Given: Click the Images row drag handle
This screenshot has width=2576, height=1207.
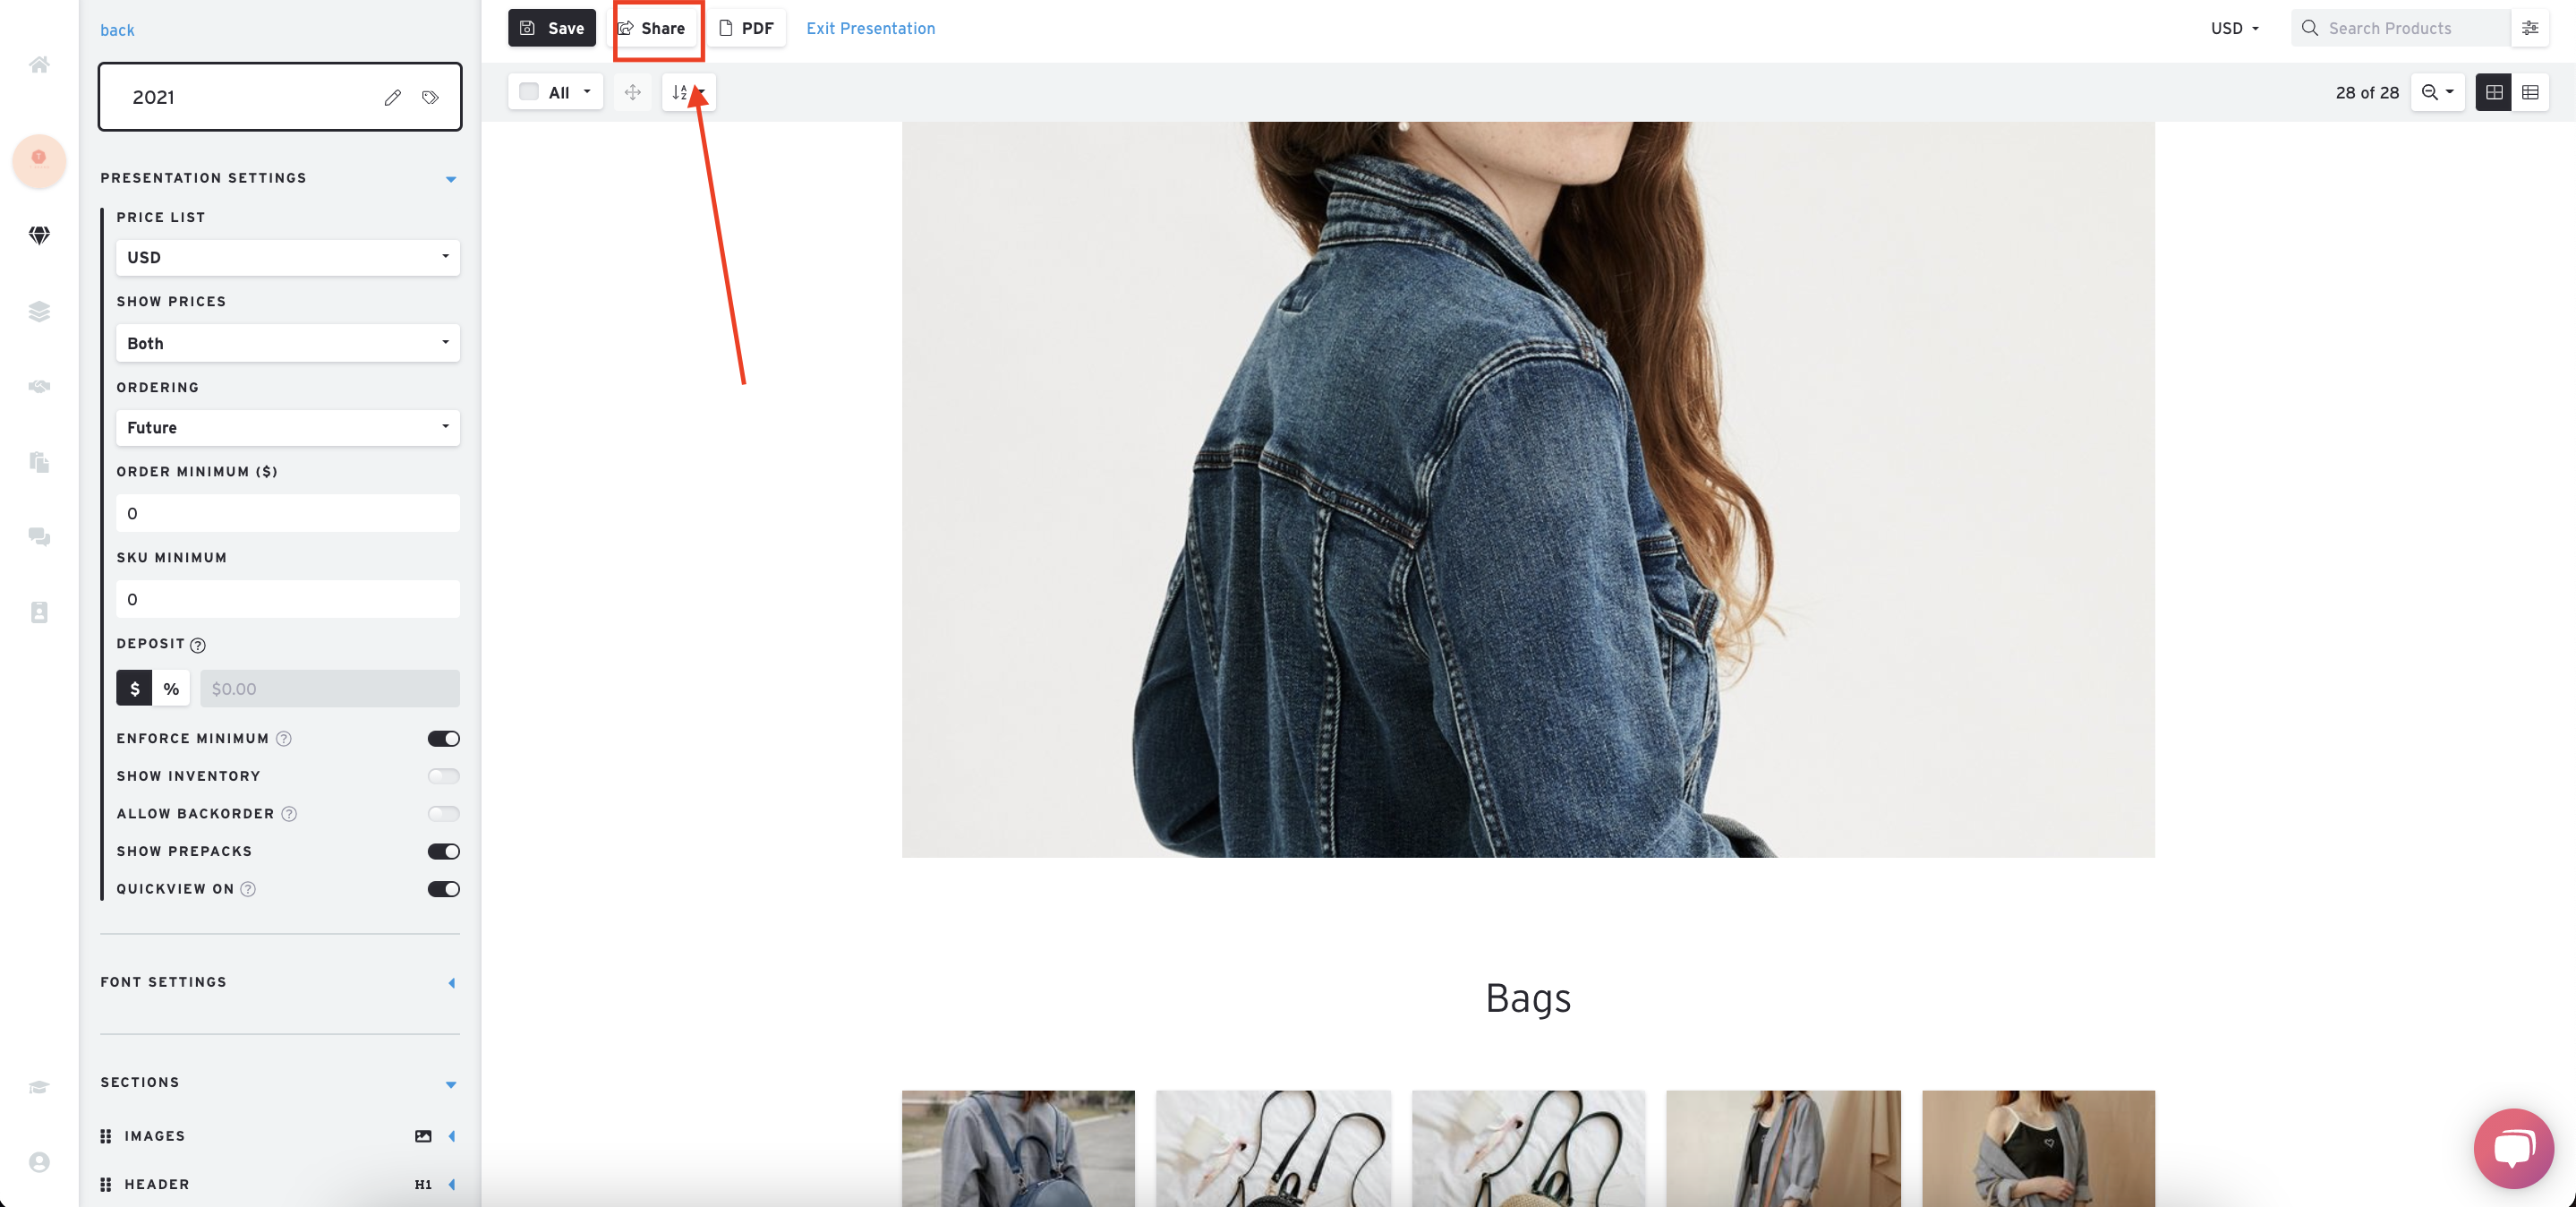Looking at the screenshot, I should (x=106, y=1136).
